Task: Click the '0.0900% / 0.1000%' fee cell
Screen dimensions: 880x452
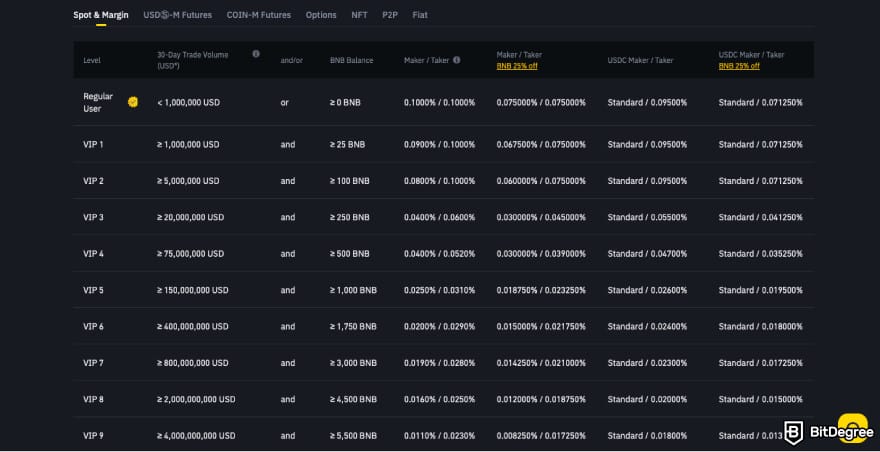Action: point(439,144)
